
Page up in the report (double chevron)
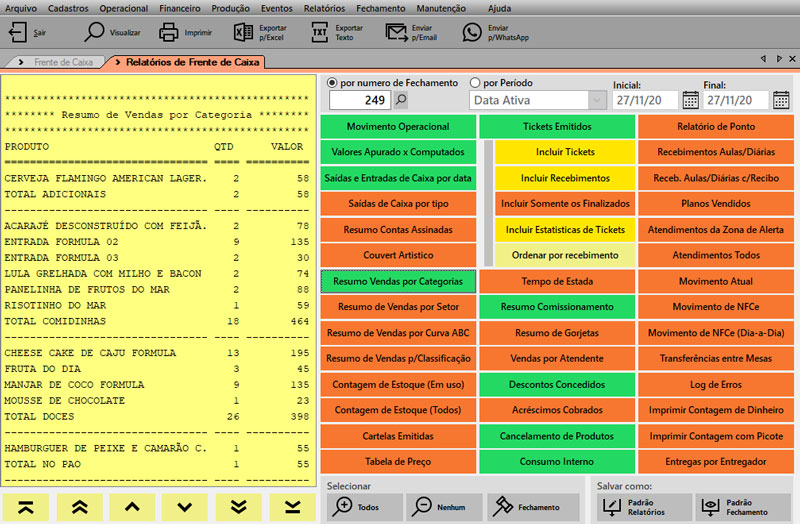pyautogui.click(x=80, y=507)
